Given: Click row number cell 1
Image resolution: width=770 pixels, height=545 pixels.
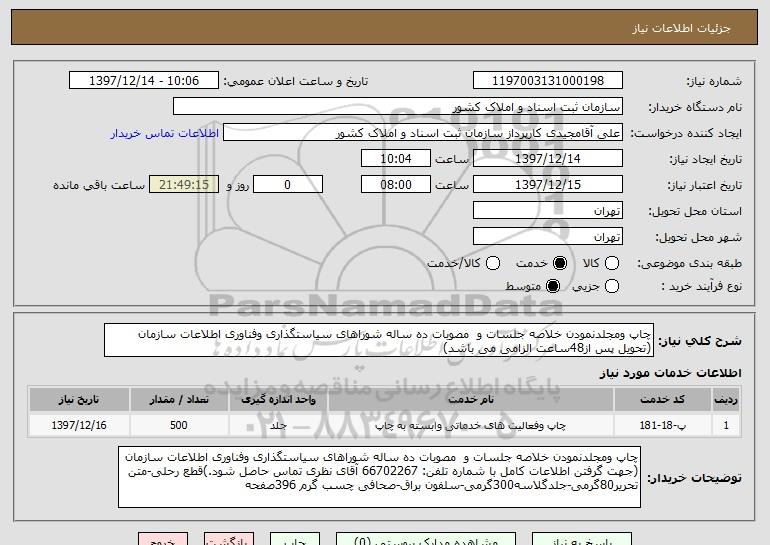Looking at the screenshot, I should tap(726, 425).
